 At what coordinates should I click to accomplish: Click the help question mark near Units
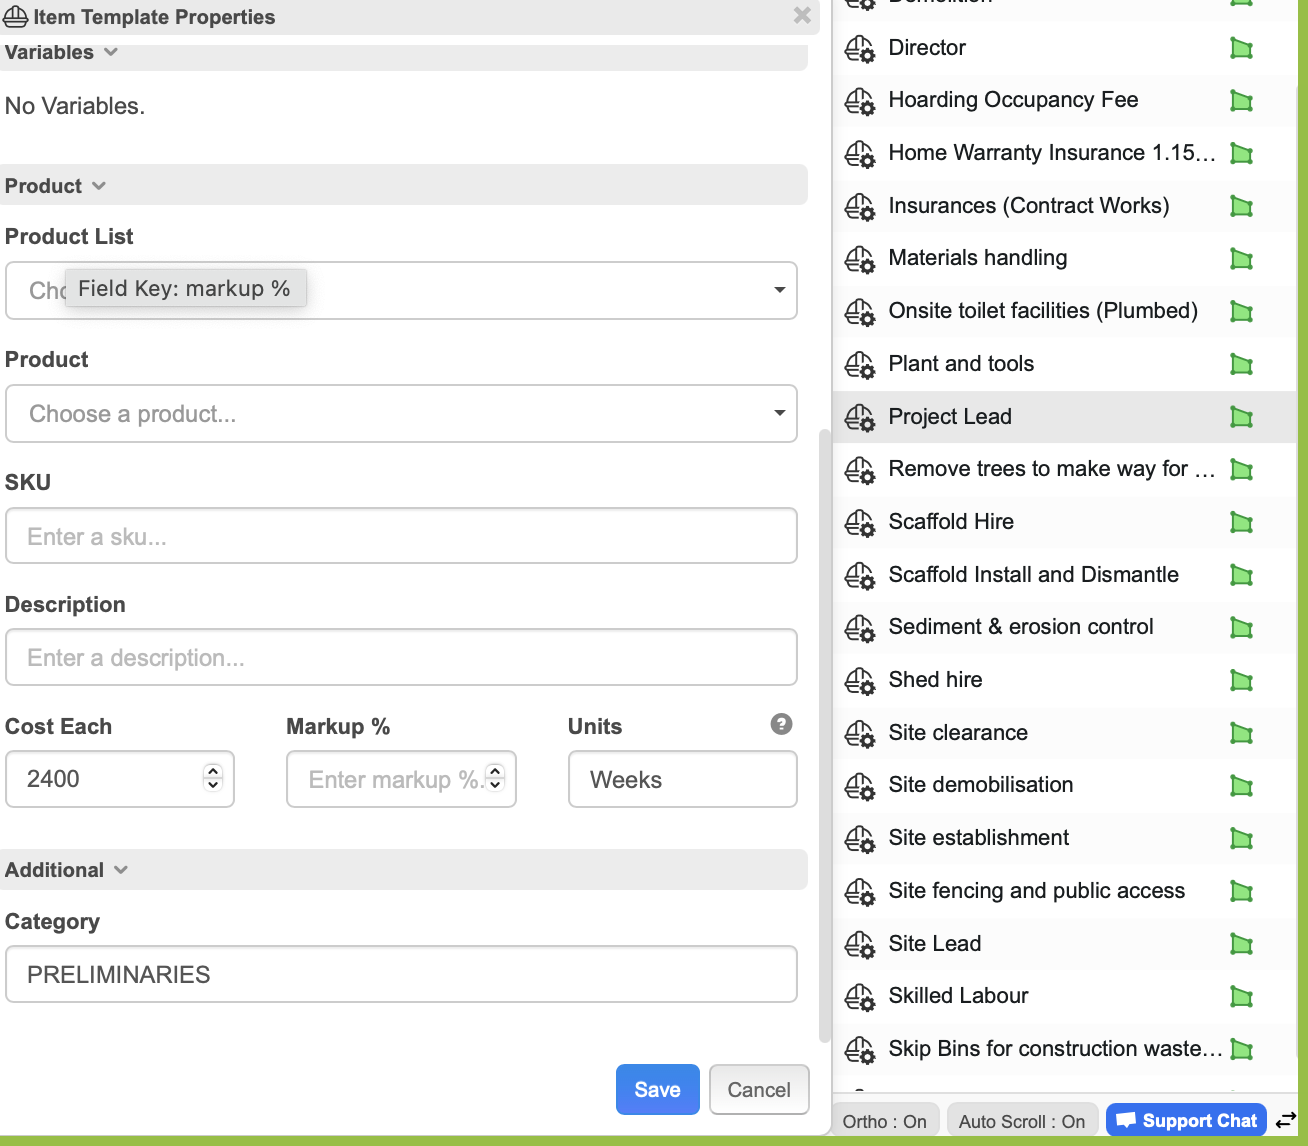[x=781, y=724]
